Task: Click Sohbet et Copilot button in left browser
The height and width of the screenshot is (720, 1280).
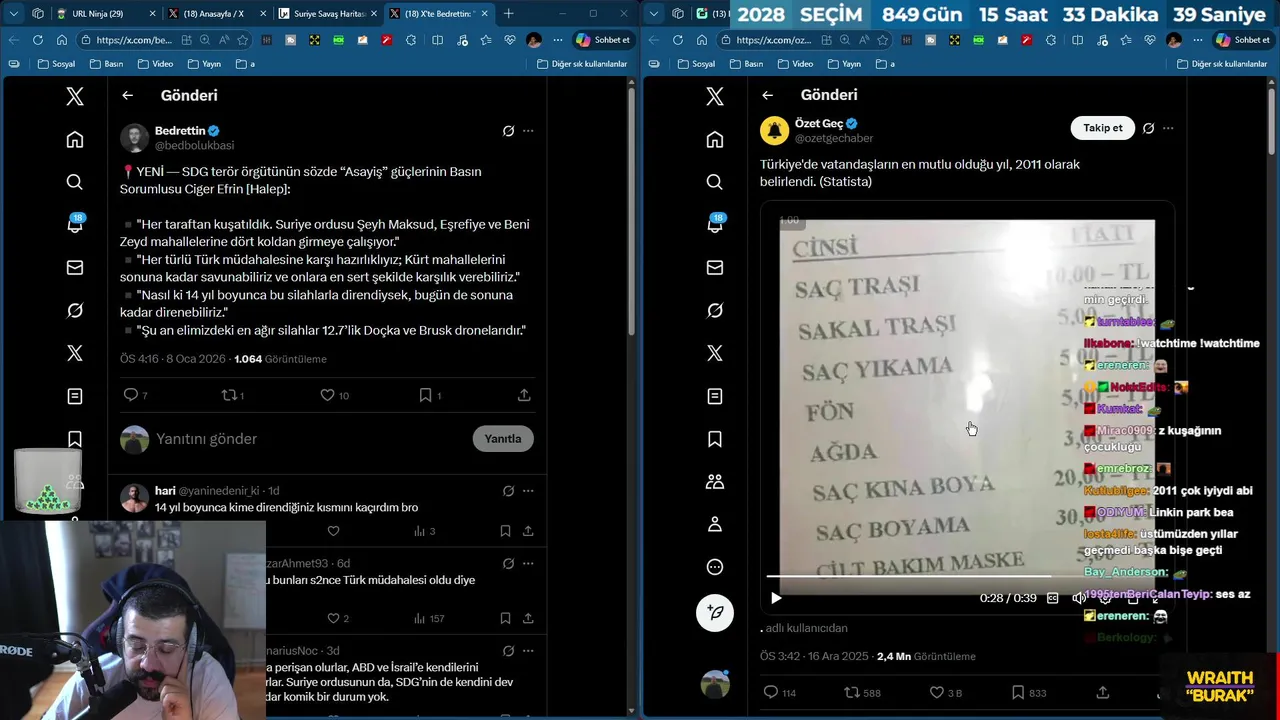Action: (604, 40)
